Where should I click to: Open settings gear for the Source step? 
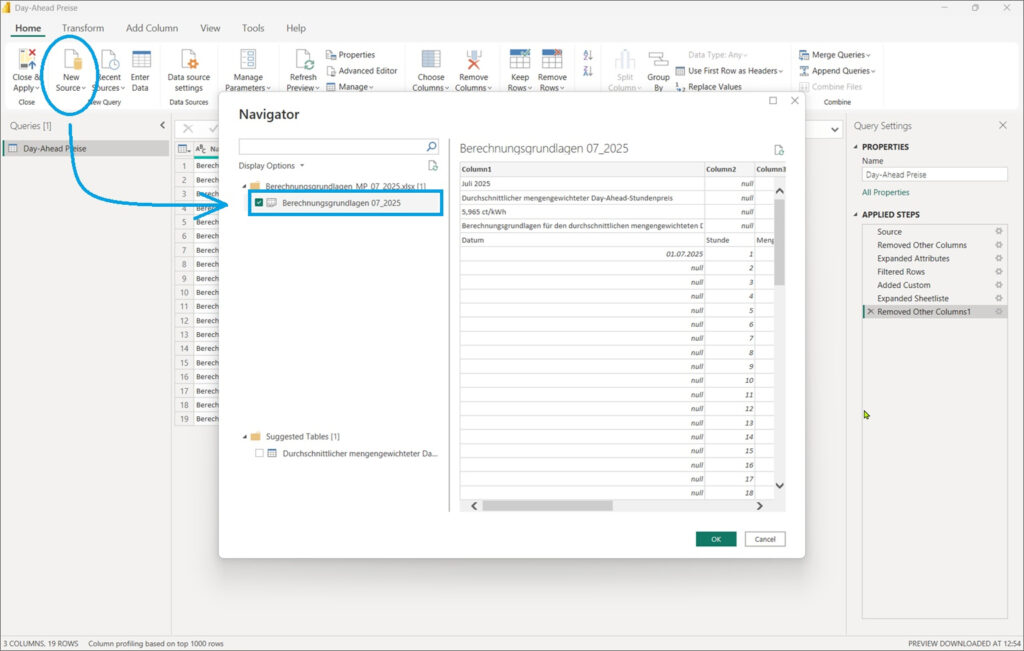(x=999, y=231)
